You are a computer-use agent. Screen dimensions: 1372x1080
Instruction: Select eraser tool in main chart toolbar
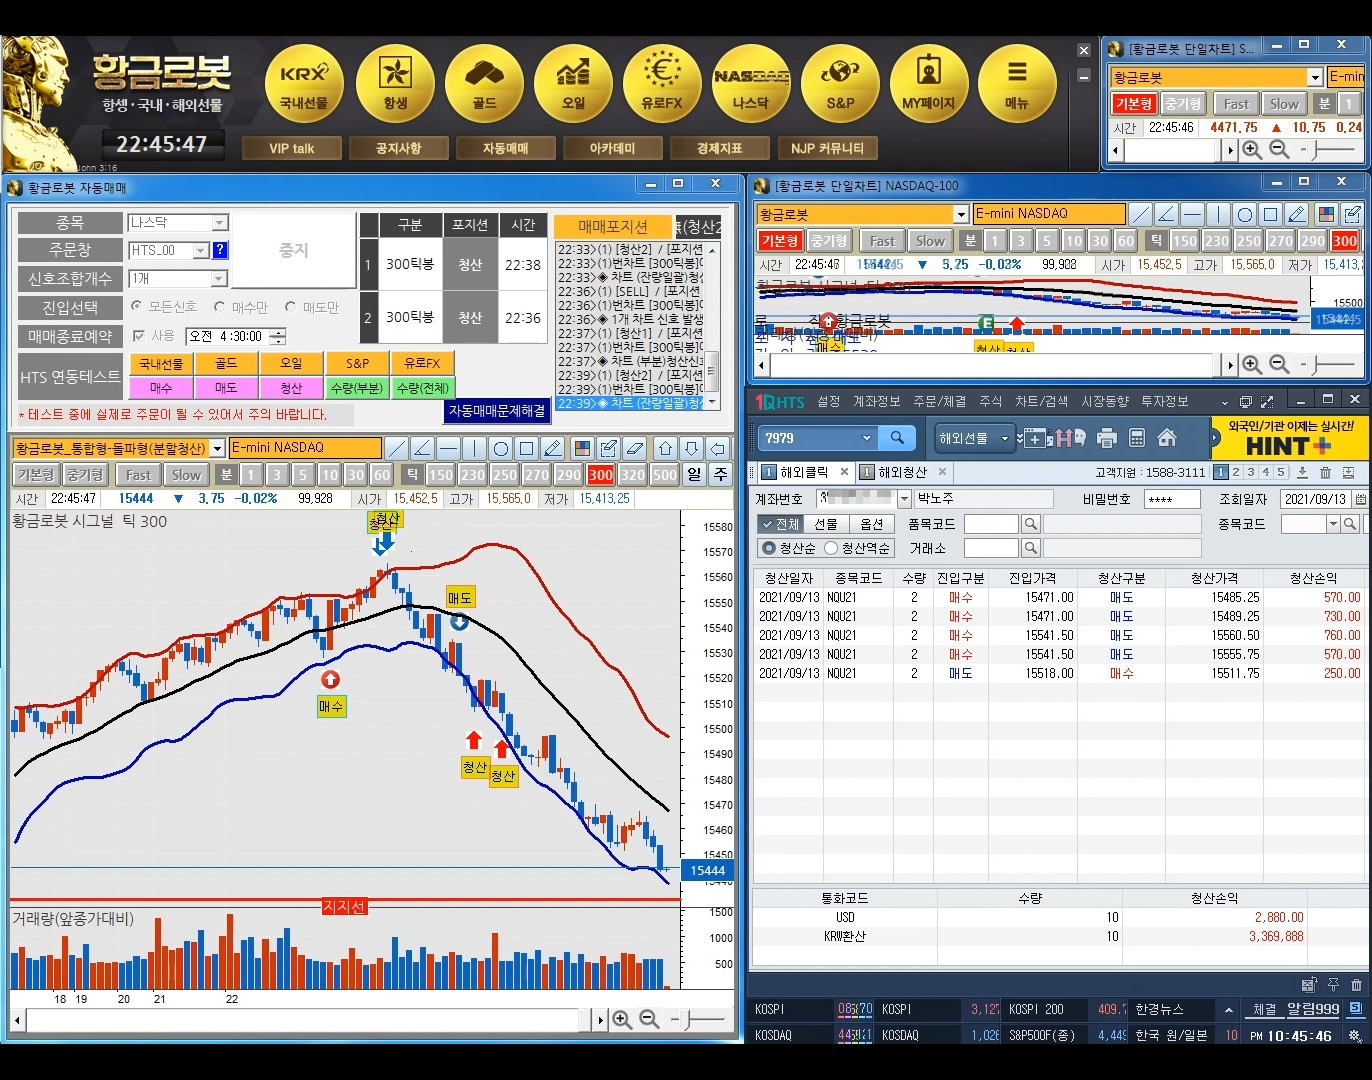click(635, 448)
